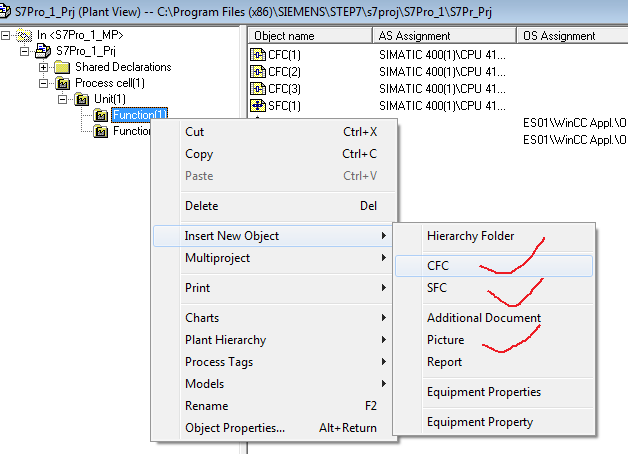This screenshot has height=454, width=628.
Task: Choose SFC from the submenu
Action: coord(438,288)
